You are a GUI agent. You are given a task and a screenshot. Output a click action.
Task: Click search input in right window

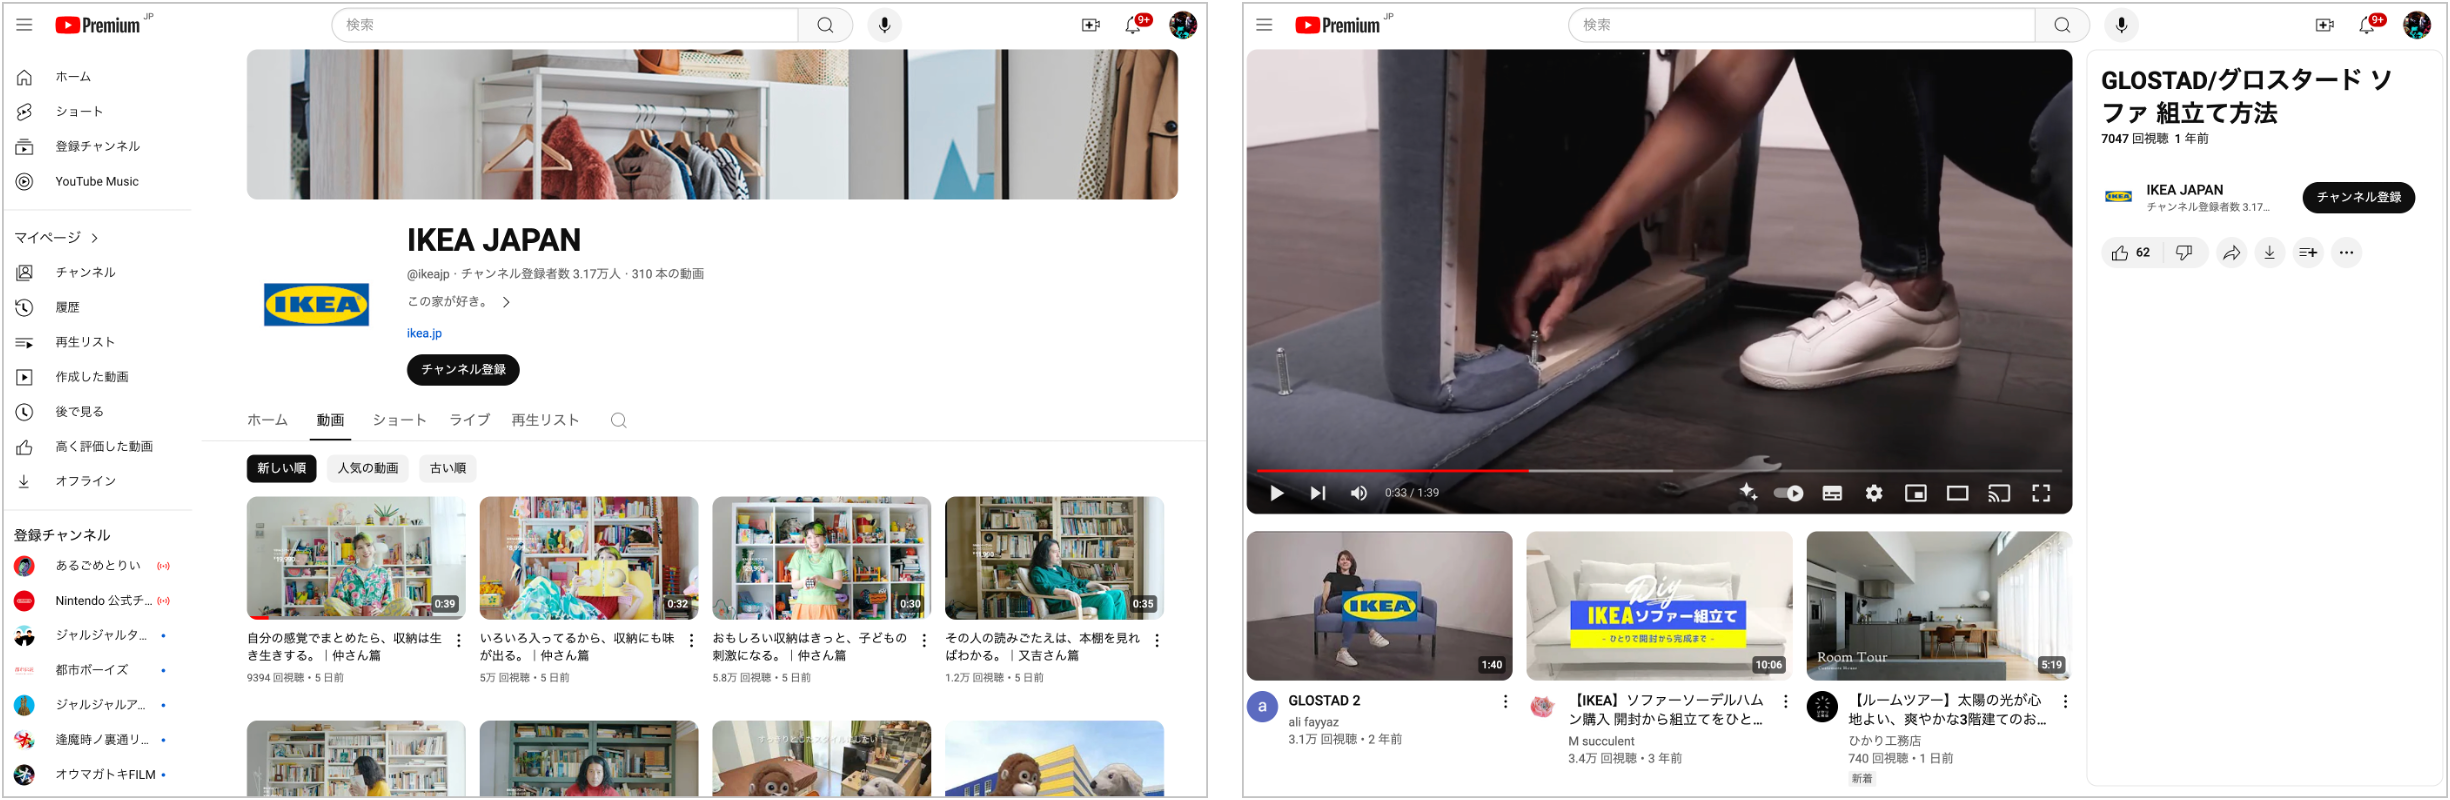point(1802,25)
